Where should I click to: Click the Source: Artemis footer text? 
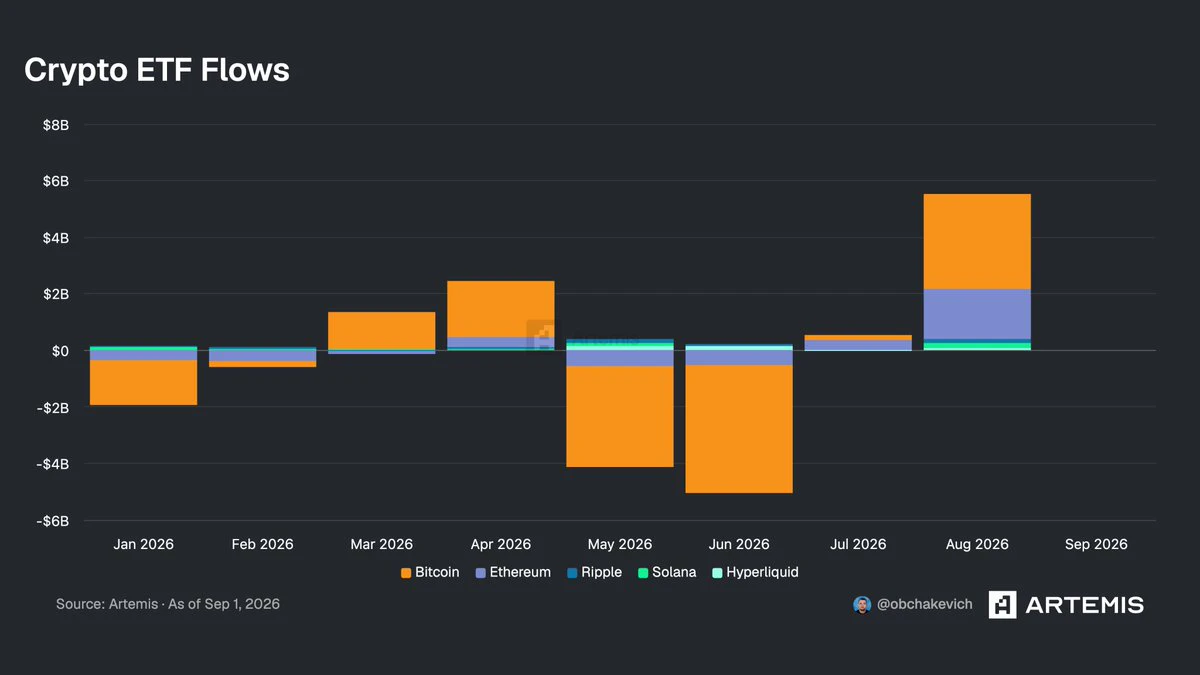pyautogui.click(x=168, y=604)
